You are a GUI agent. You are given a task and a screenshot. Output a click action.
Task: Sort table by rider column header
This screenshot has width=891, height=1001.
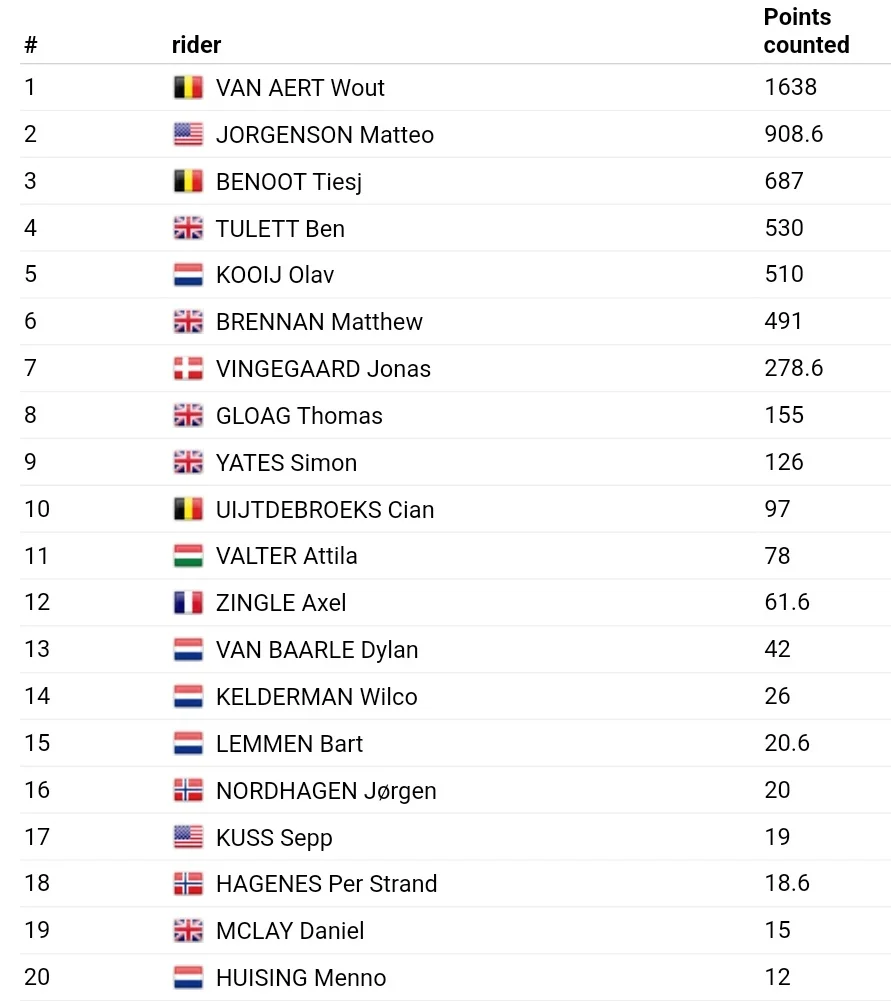pos(196,45)
